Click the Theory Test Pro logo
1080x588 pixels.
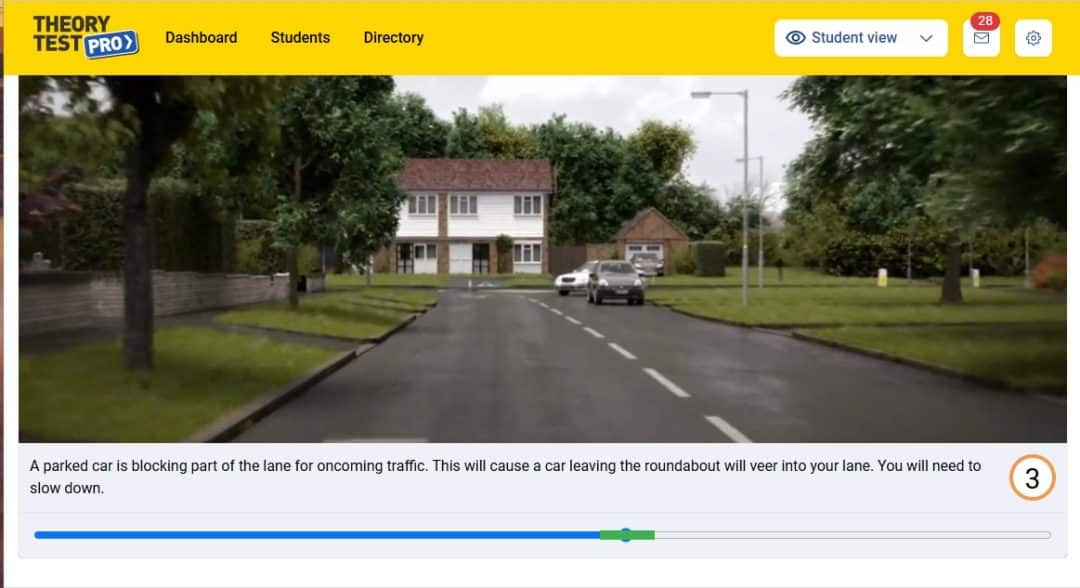pos(85,36)
